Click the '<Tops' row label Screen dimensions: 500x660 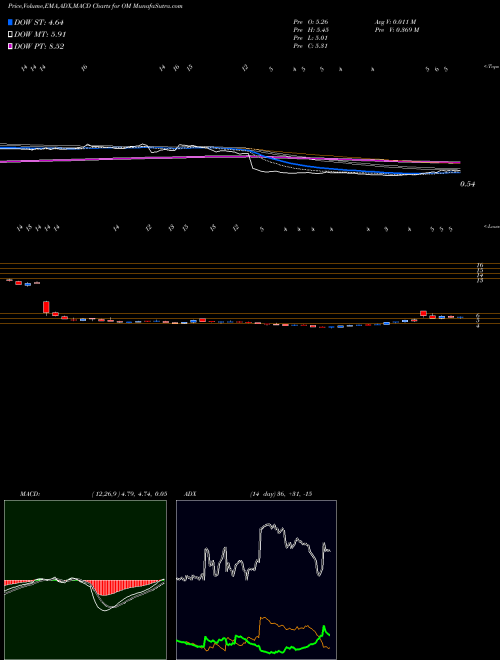[x=491, y=67]
